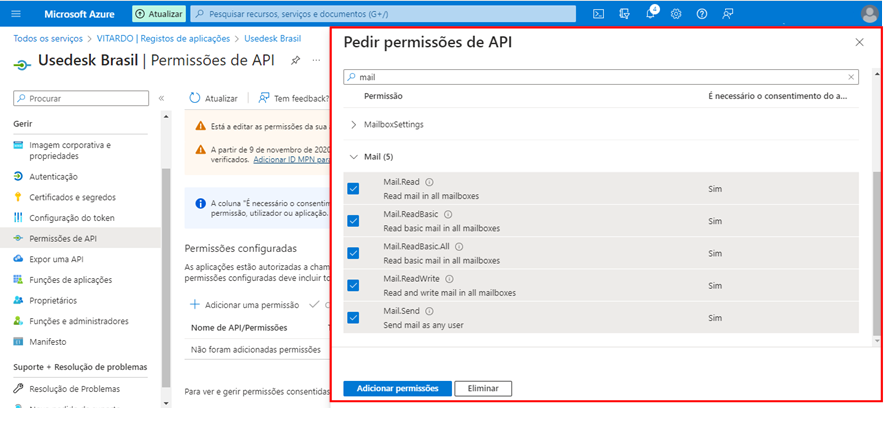Focus the Procurar sidebar search field
886x428 pixels.
coord(81,98)
